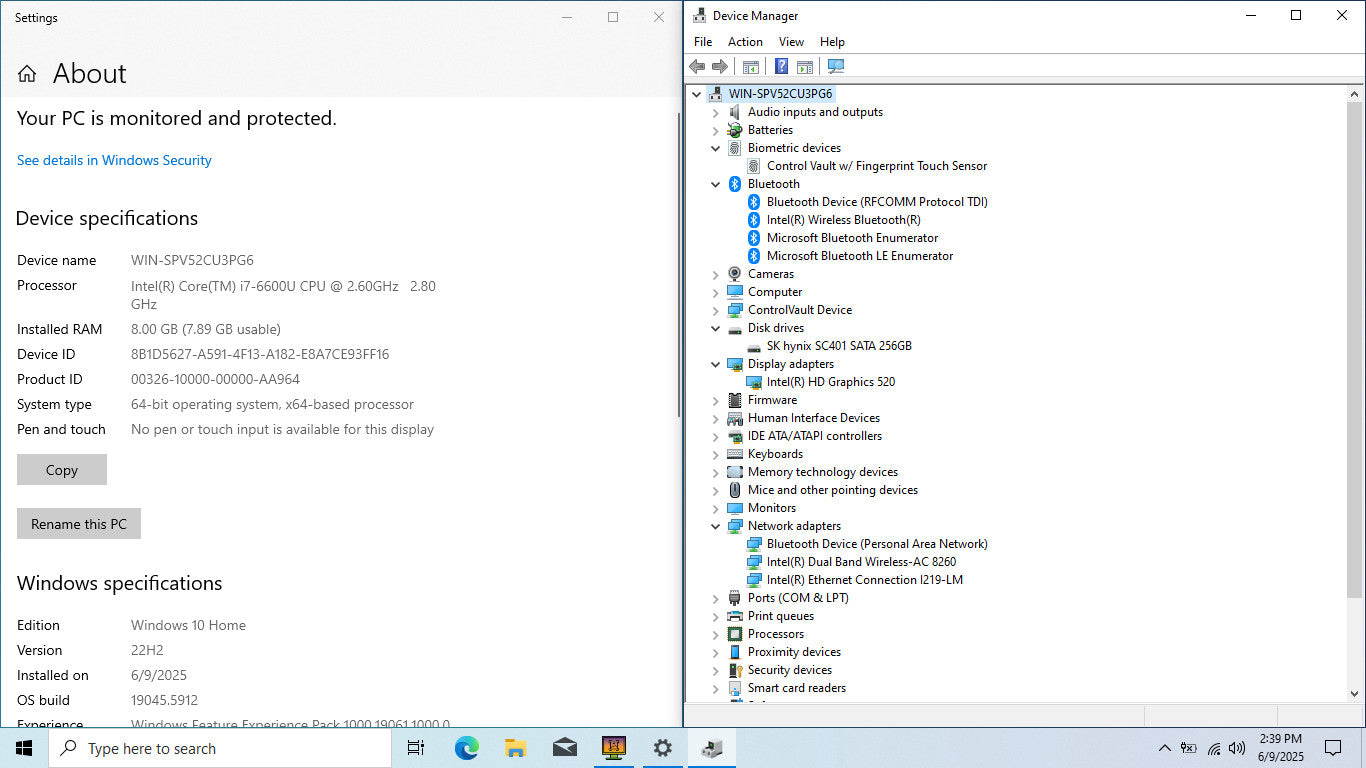
Task: Open Microsoft Edge from the taskbar
Action: (466, 748)
